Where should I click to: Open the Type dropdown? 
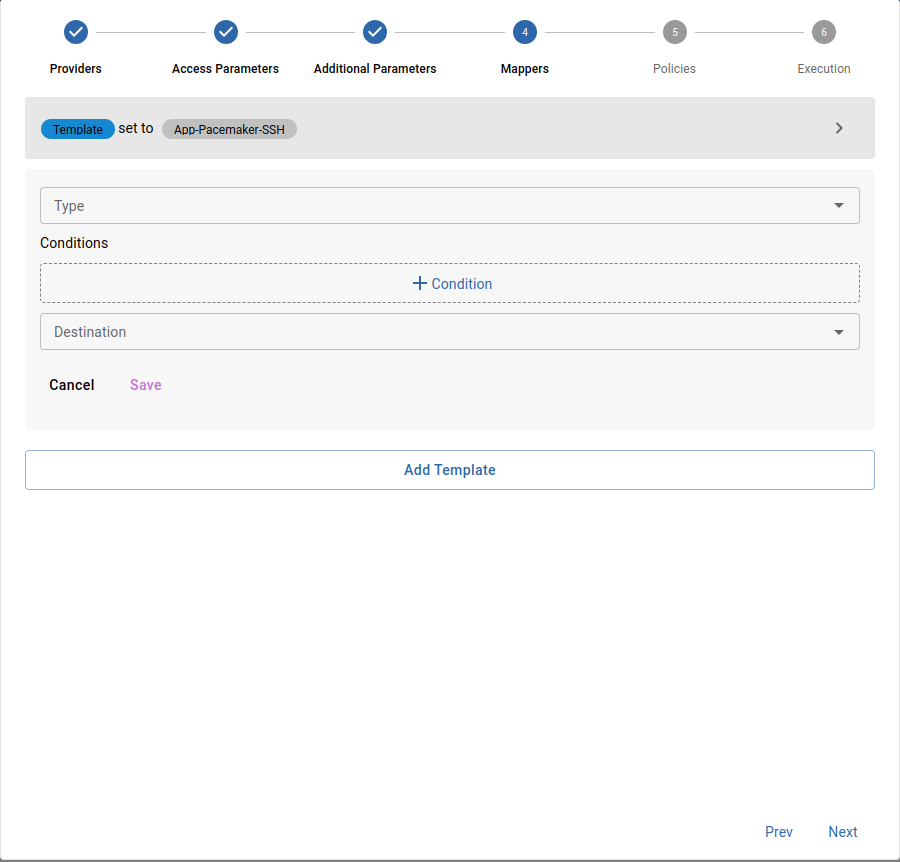pyautogui.click(x=449, y=206)
